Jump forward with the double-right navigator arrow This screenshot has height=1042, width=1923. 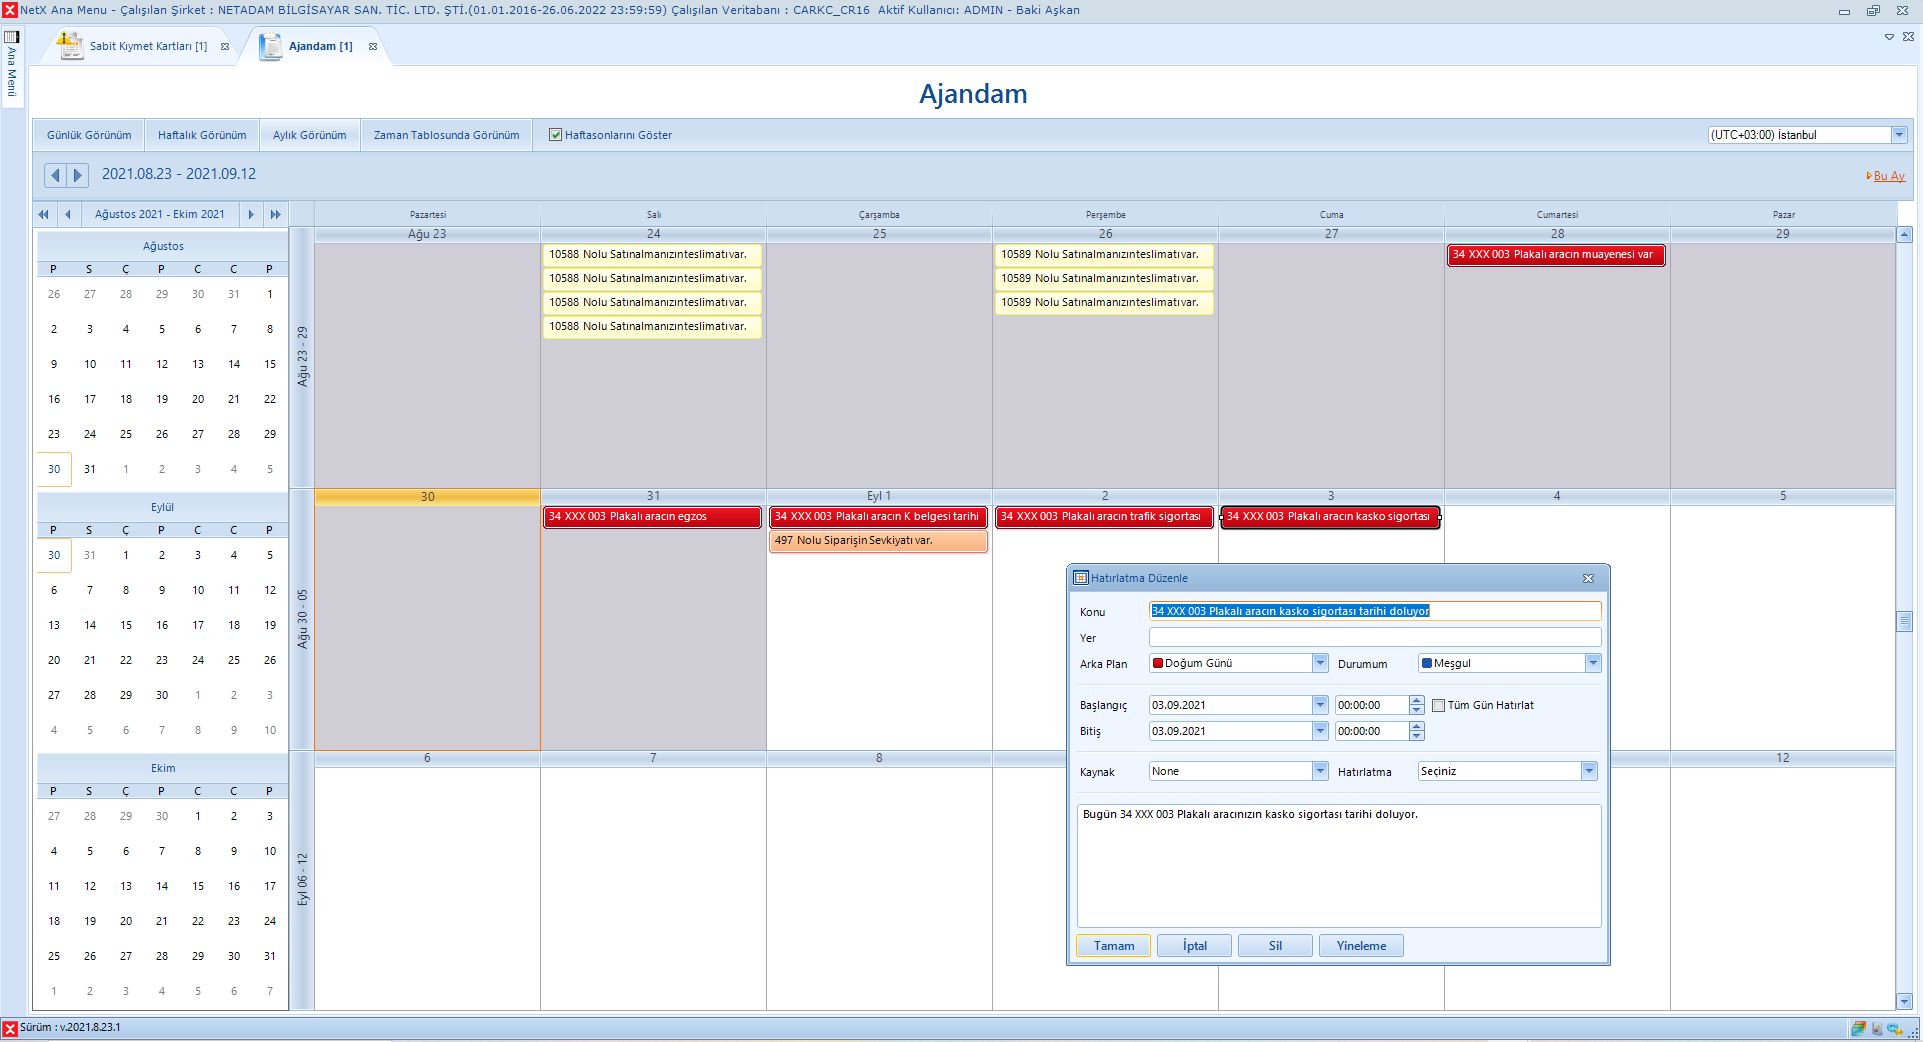[x=276, y=214]
